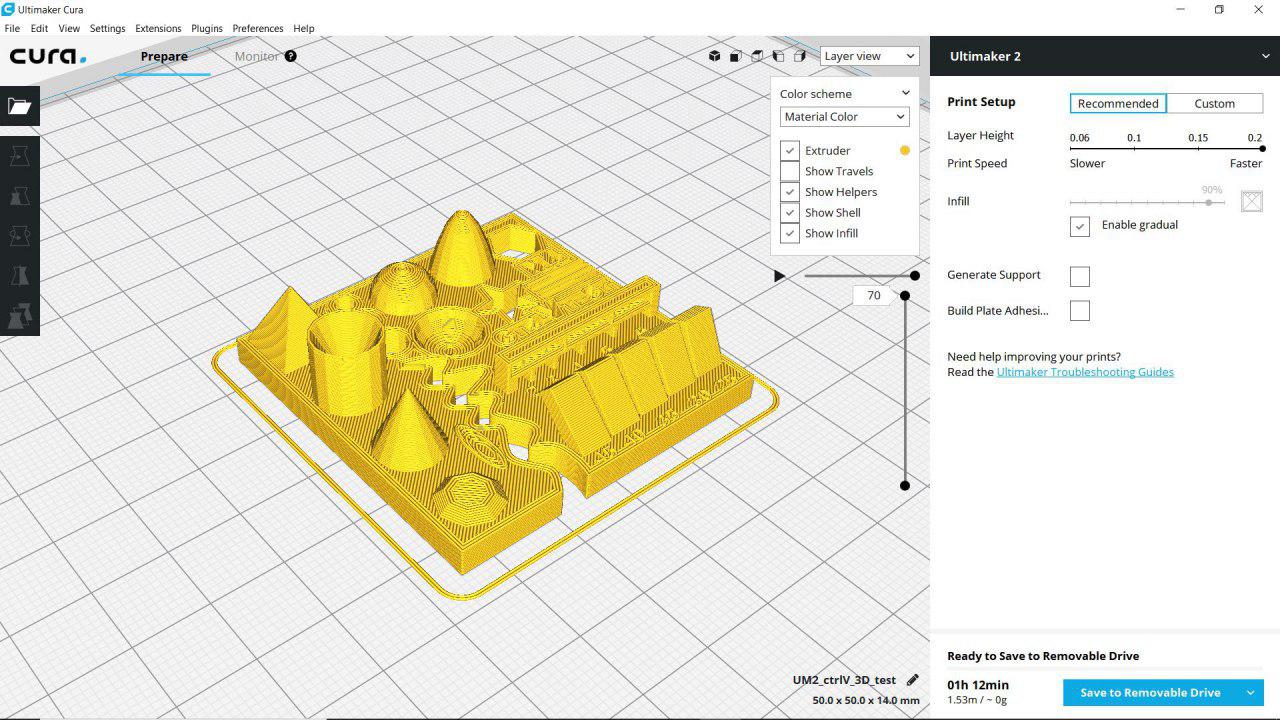Click the simulation path slider end handle
The image size is (1280, 720).
click(915, 275)
